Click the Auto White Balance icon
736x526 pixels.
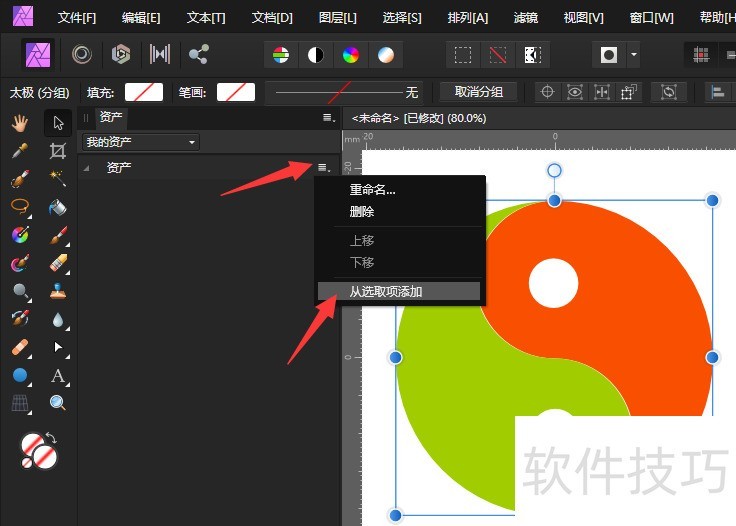click(385, 54)
